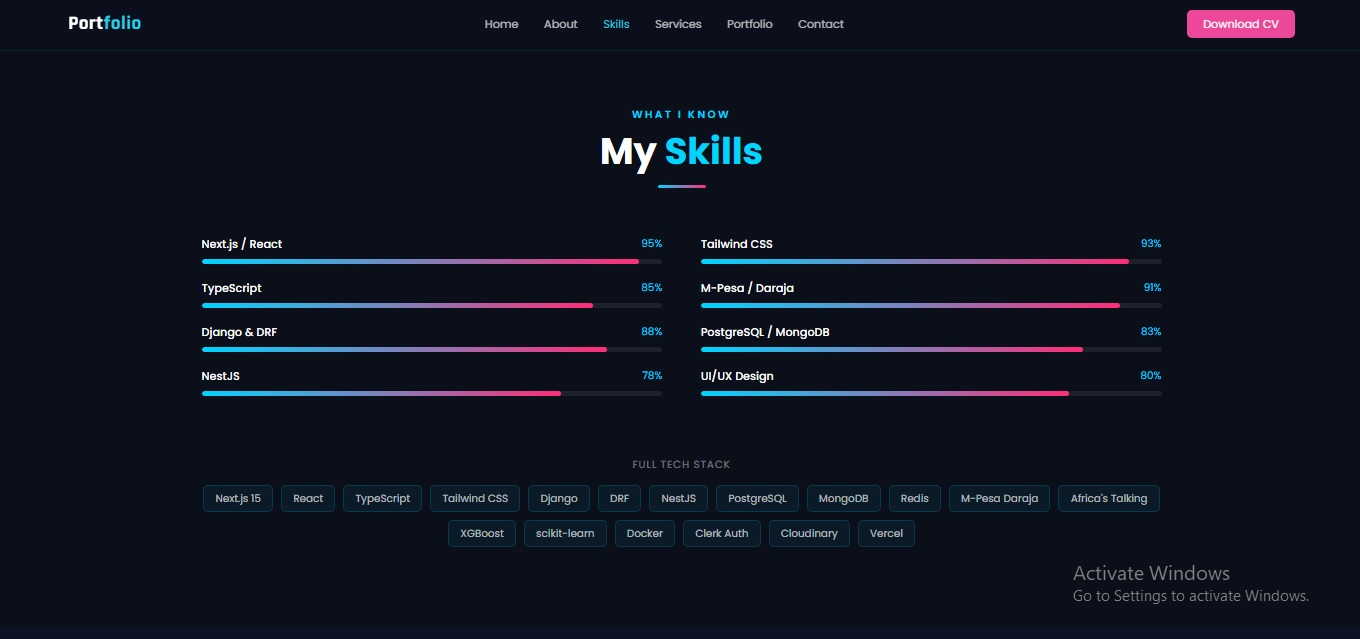Click the DRF tech tag
This screenshot has height=639, width=1360.
[x=620, y=498]
